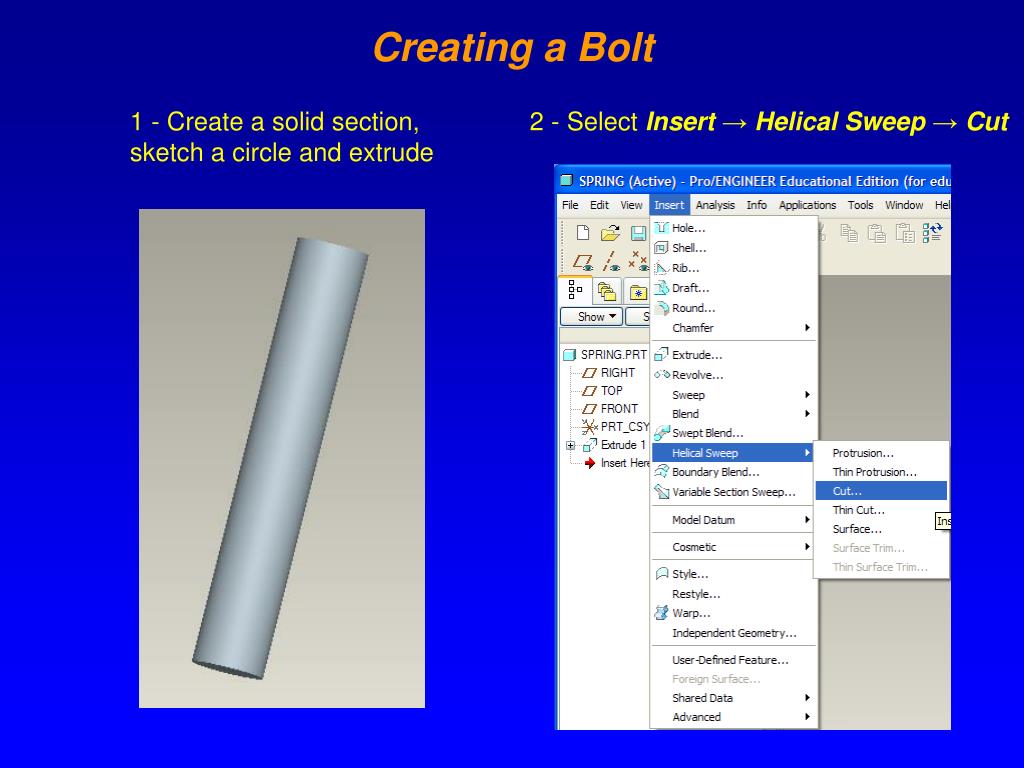Viewport: 1024px width, 768px height.
Task: Choose Style... from Insert menu
Action: tap(735, 574)
